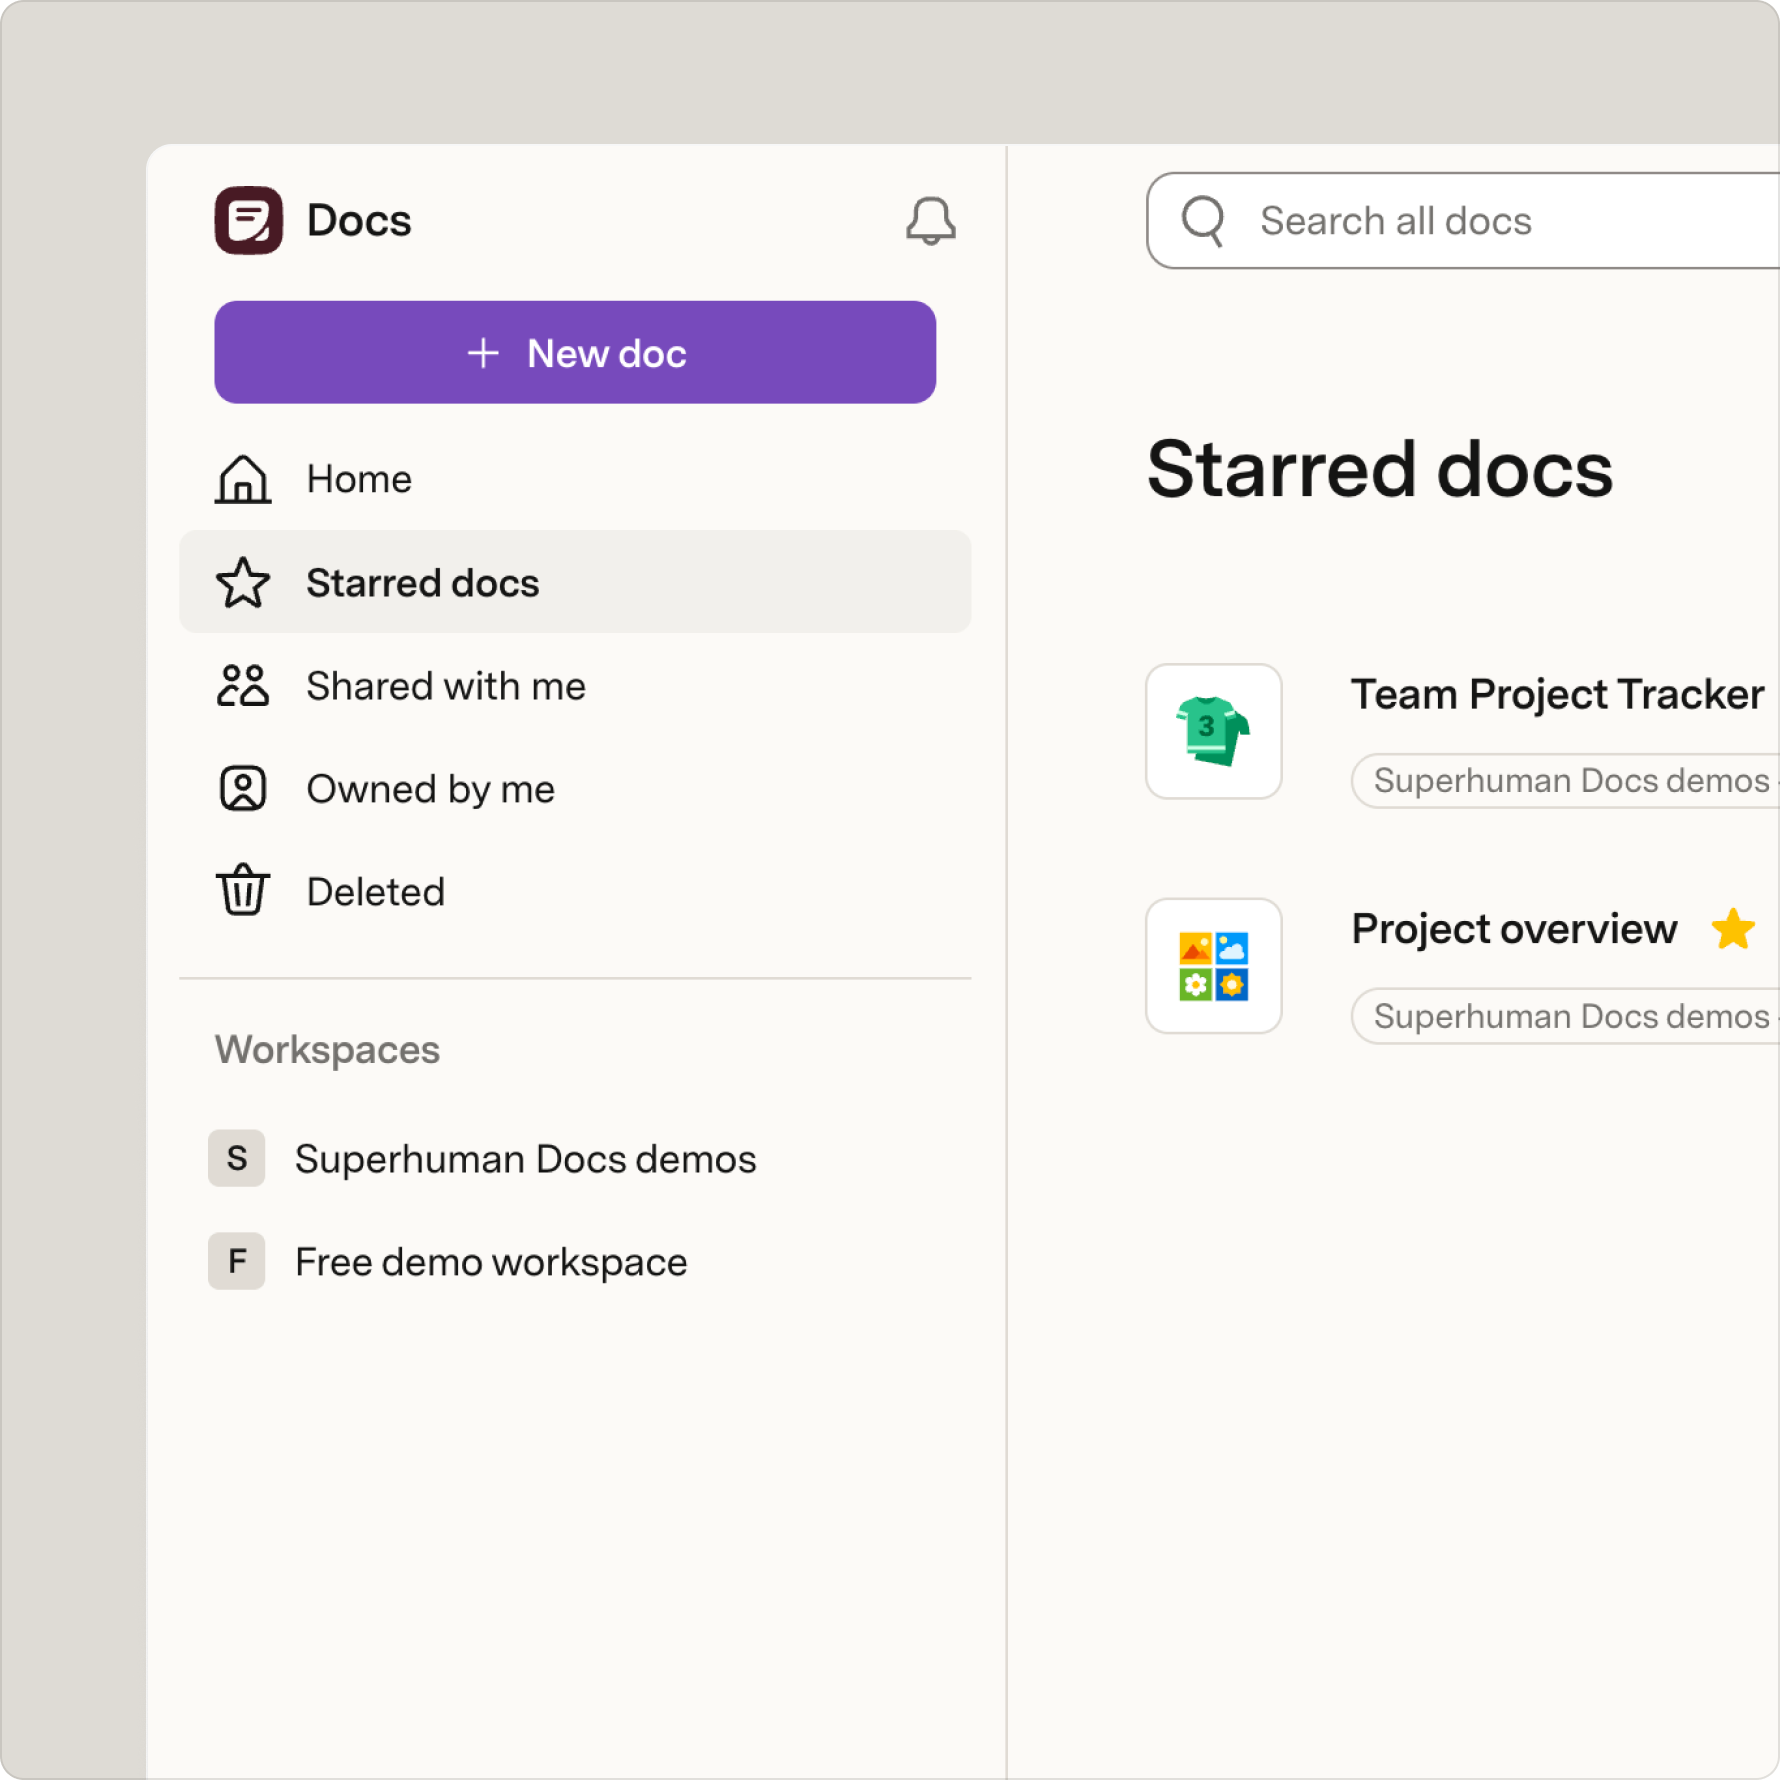Open the Team Project Tracker doc title
1780x1780 pixels.
(x=1557, y=694)
